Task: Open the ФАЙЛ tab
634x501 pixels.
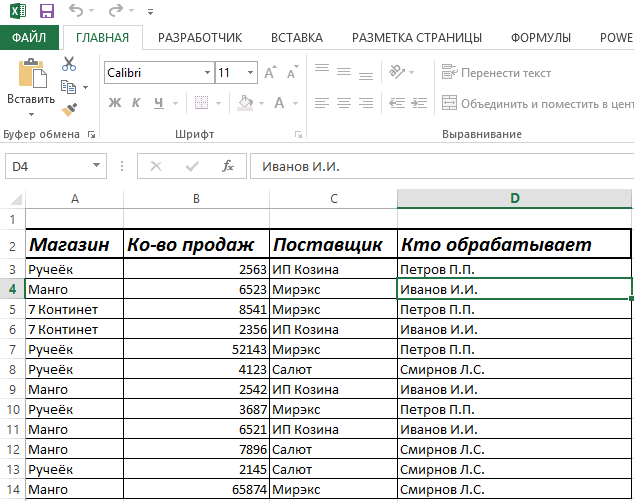Action: pyautogui.click(x=29, y=38)
